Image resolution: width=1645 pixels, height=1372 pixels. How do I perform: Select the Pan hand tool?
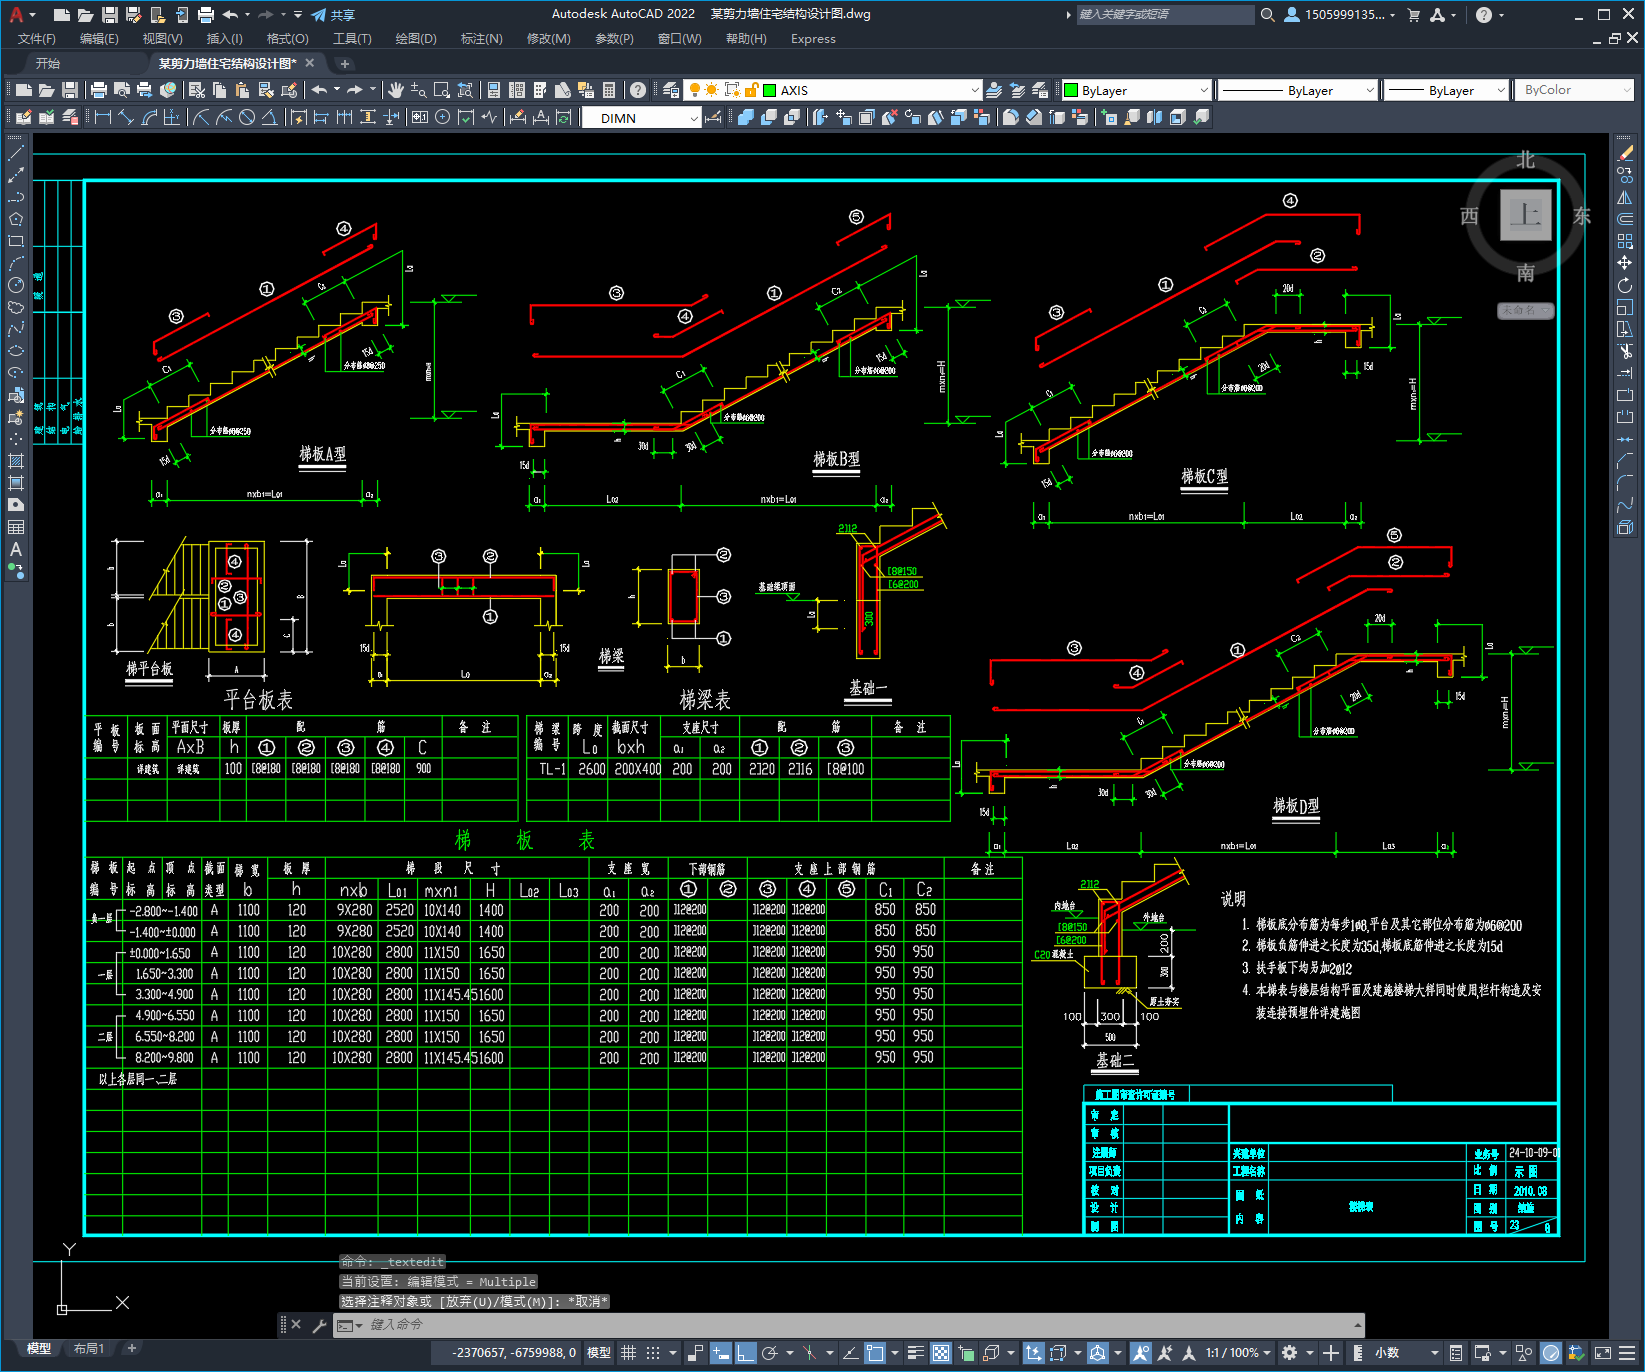coord(396,90)
